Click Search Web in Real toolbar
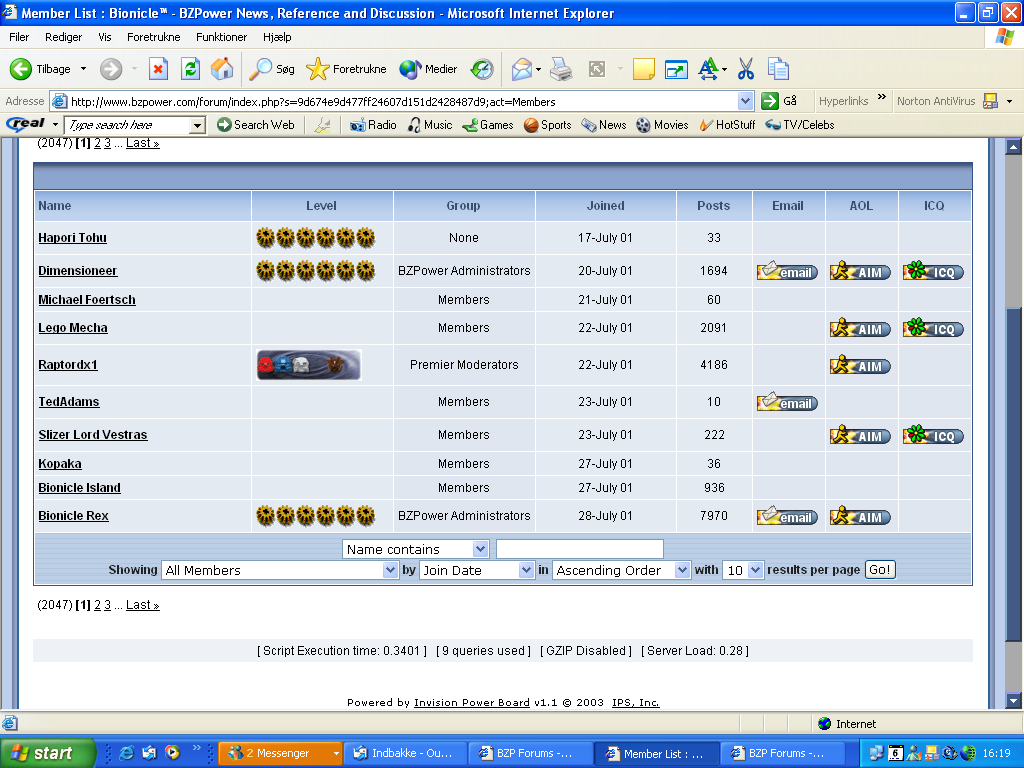 pyautogui.click(x=256, y=125)
